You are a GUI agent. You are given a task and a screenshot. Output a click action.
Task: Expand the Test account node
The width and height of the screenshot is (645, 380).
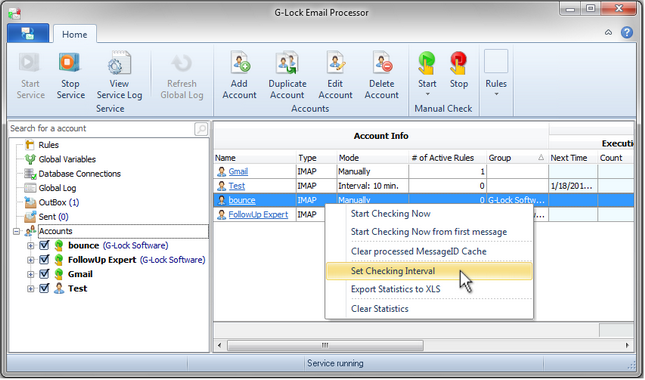(x=30, y=289)
